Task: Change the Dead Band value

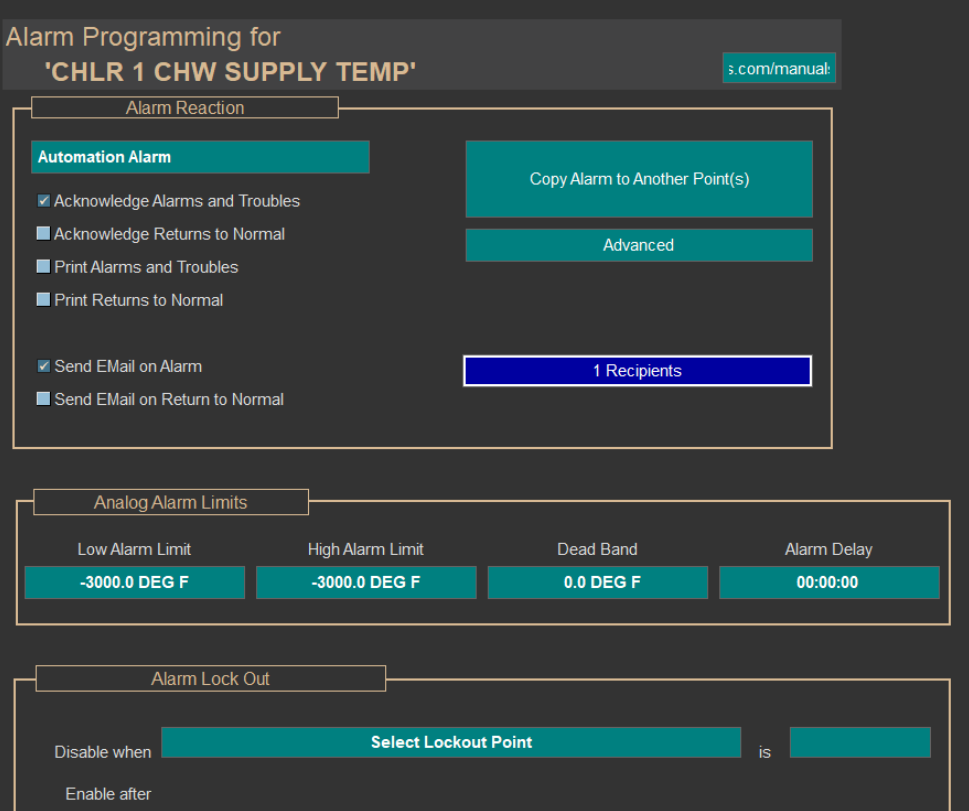Action: coord(597,582)
